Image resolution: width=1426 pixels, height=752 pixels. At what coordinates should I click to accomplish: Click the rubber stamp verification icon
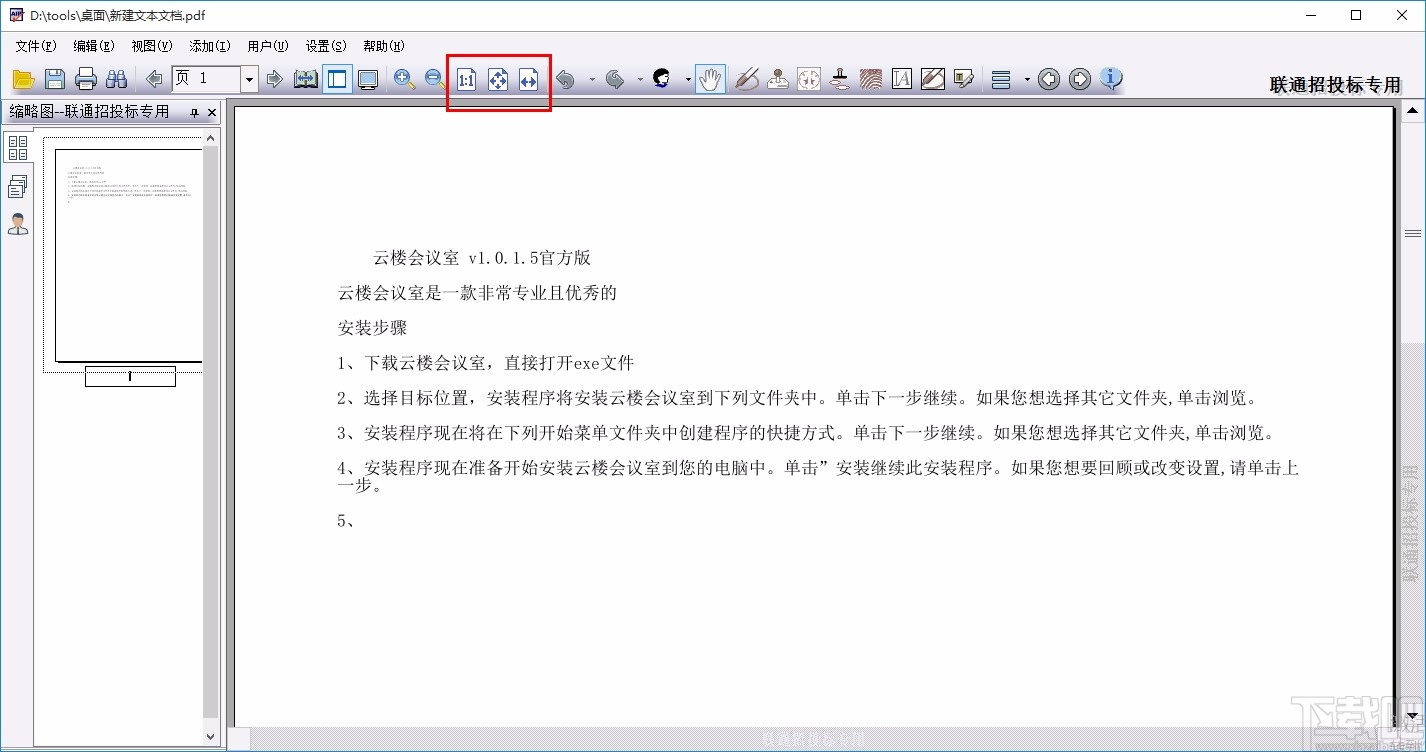point(840,79)
